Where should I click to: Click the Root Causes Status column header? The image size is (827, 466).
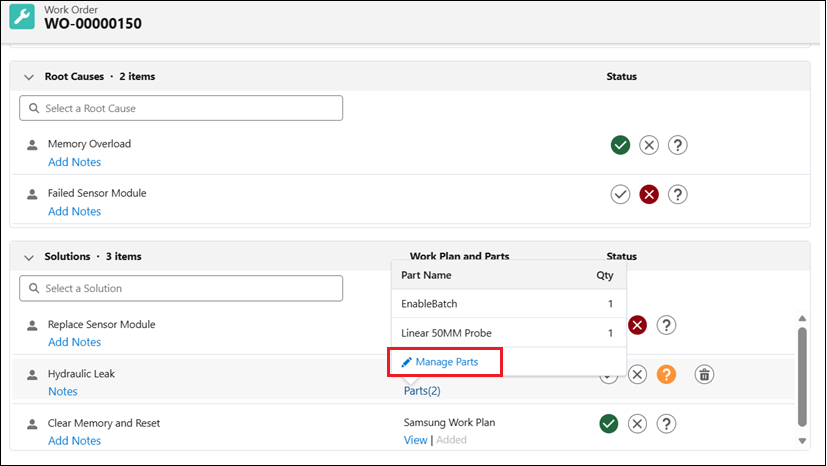621,76
